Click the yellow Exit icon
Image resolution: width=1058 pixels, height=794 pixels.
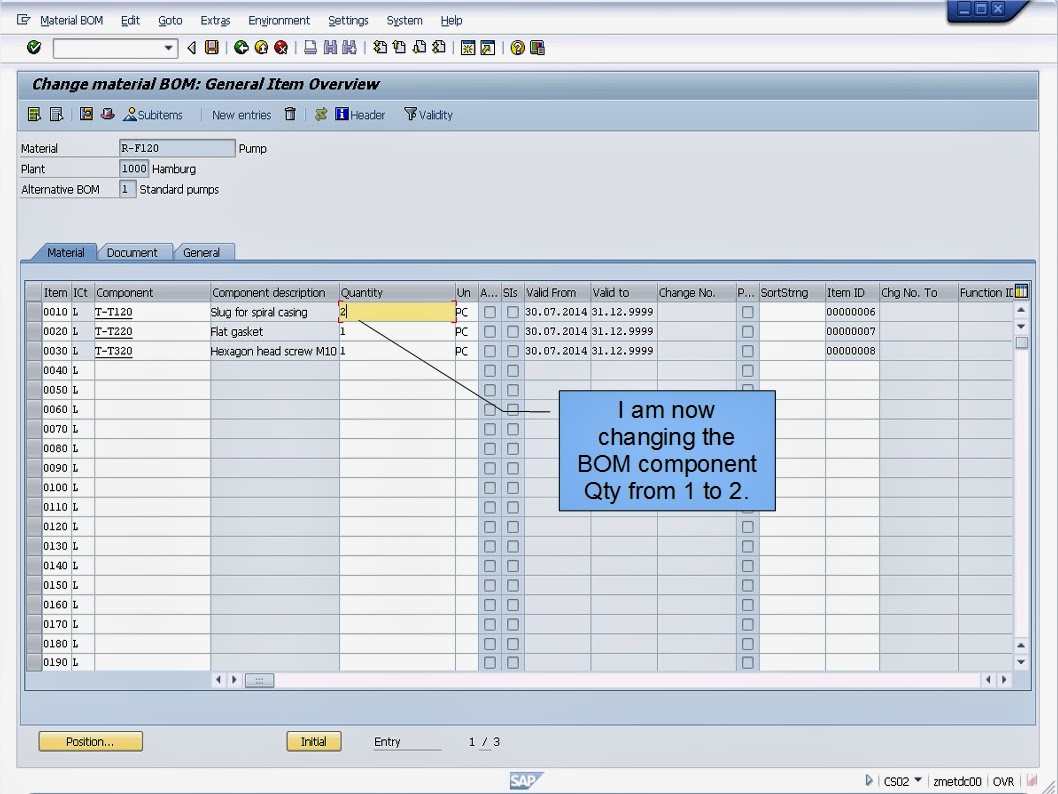(261, 47)
